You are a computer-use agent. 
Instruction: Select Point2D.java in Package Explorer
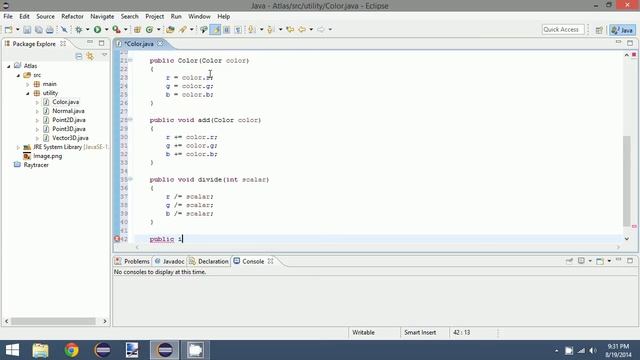[69, 120]
